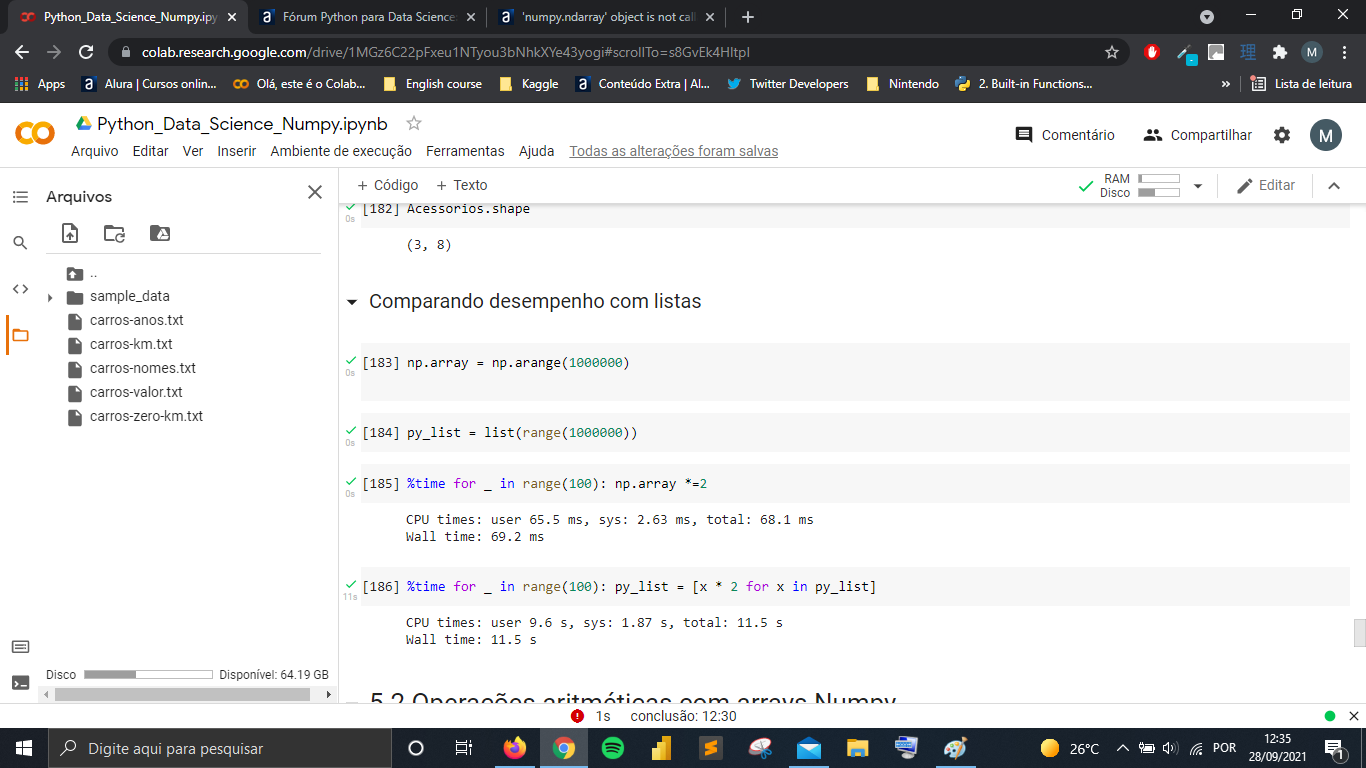
Task: Open the table of contents sidebar icon
Action: [20, 197]
